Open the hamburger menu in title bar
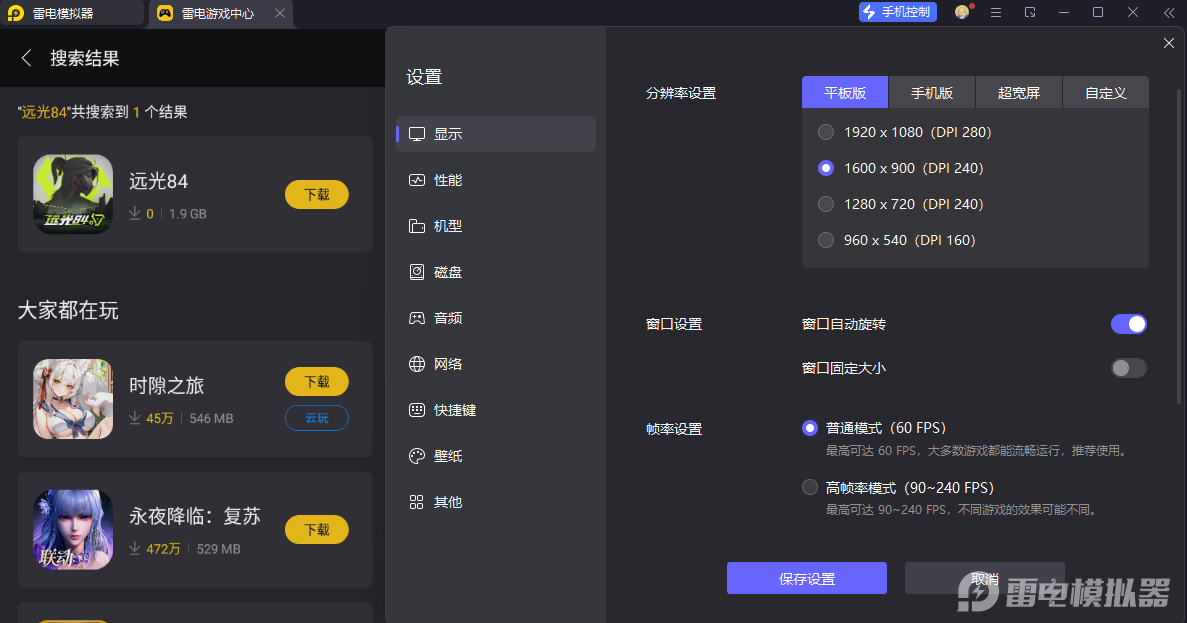Screen dimensions: 1187x623 click(x=995, y=12)
